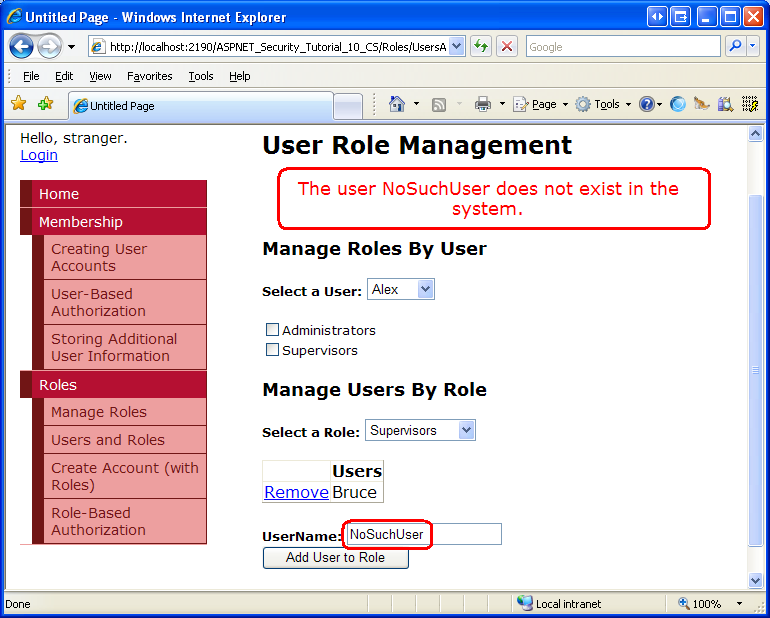Open the Select a User dropdown

tap(401, 289)
